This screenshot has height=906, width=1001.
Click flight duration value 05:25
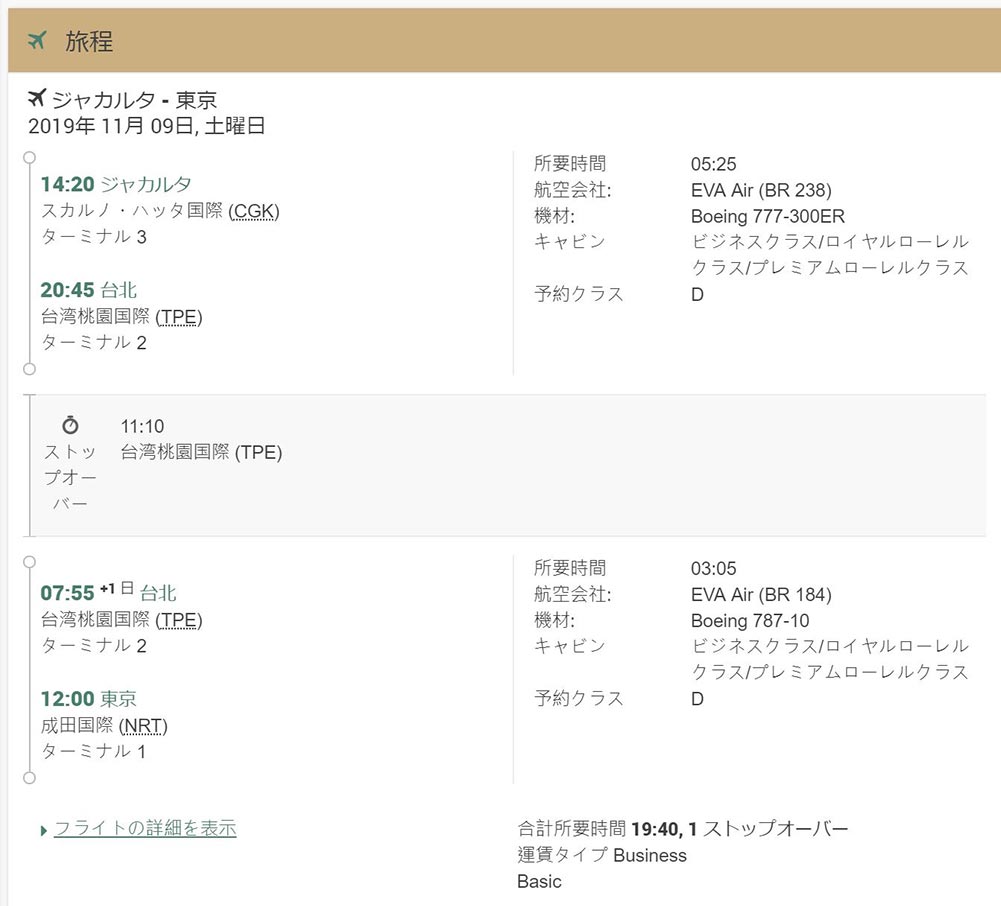[x=713, y=164]
